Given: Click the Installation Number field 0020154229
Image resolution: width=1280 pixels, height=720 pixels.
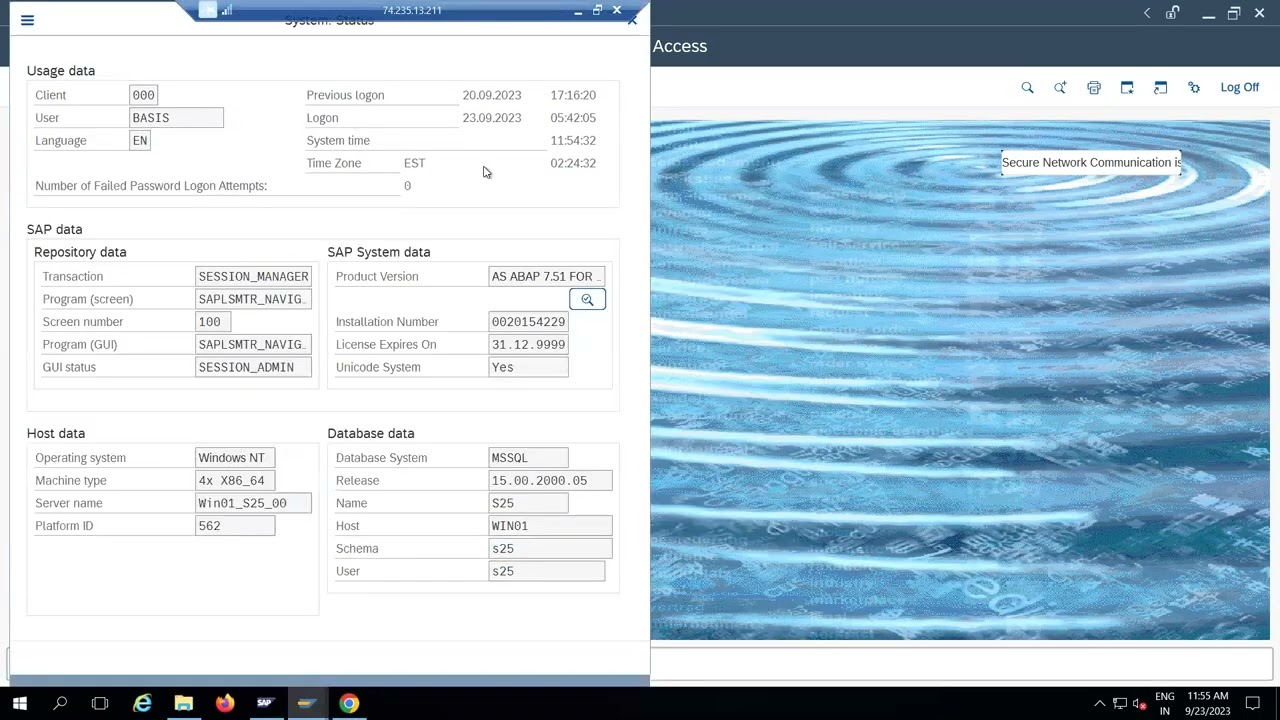Looking at the screenshot, I should [x=529, y=322].
